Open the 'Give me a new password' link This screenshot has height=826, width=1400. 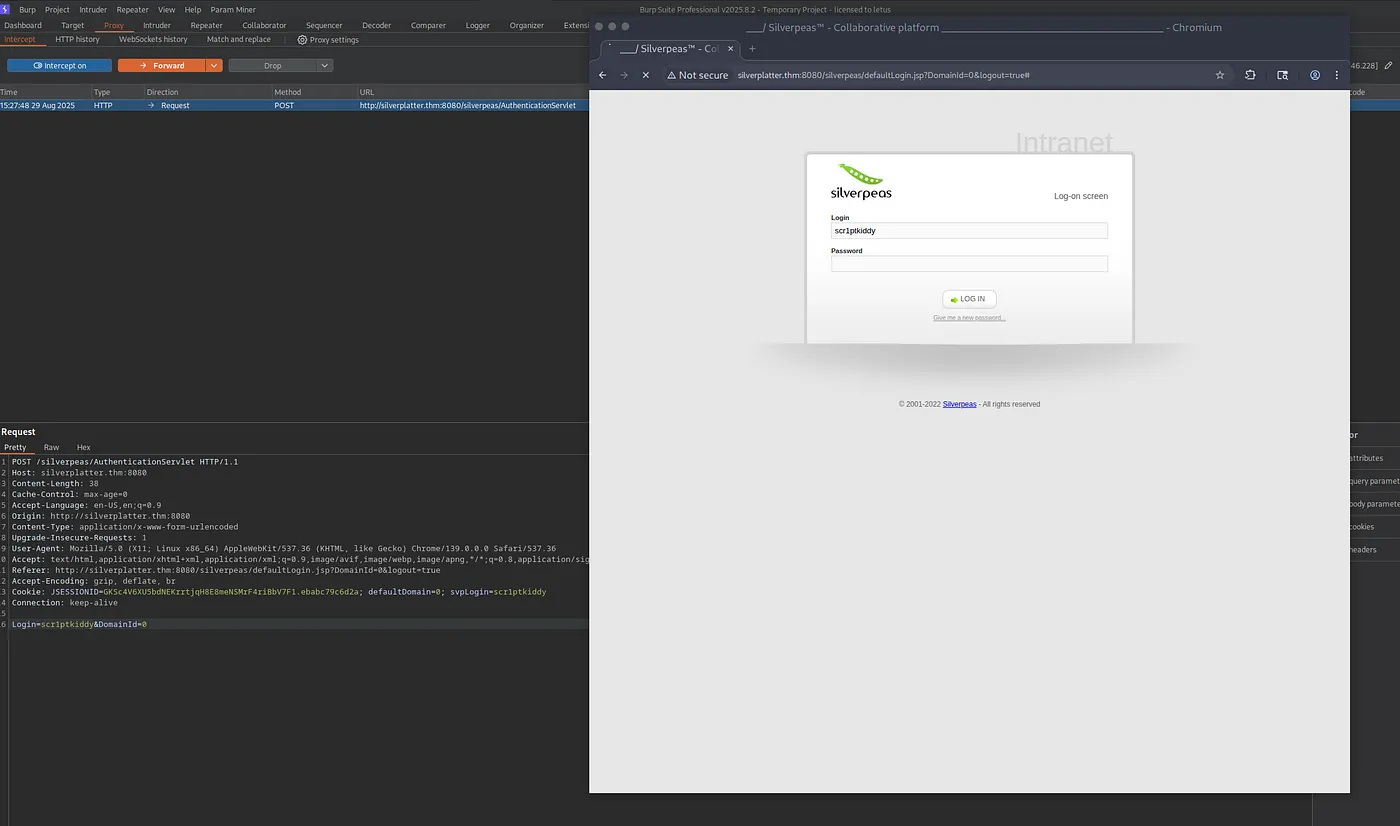tap(969, 317)
